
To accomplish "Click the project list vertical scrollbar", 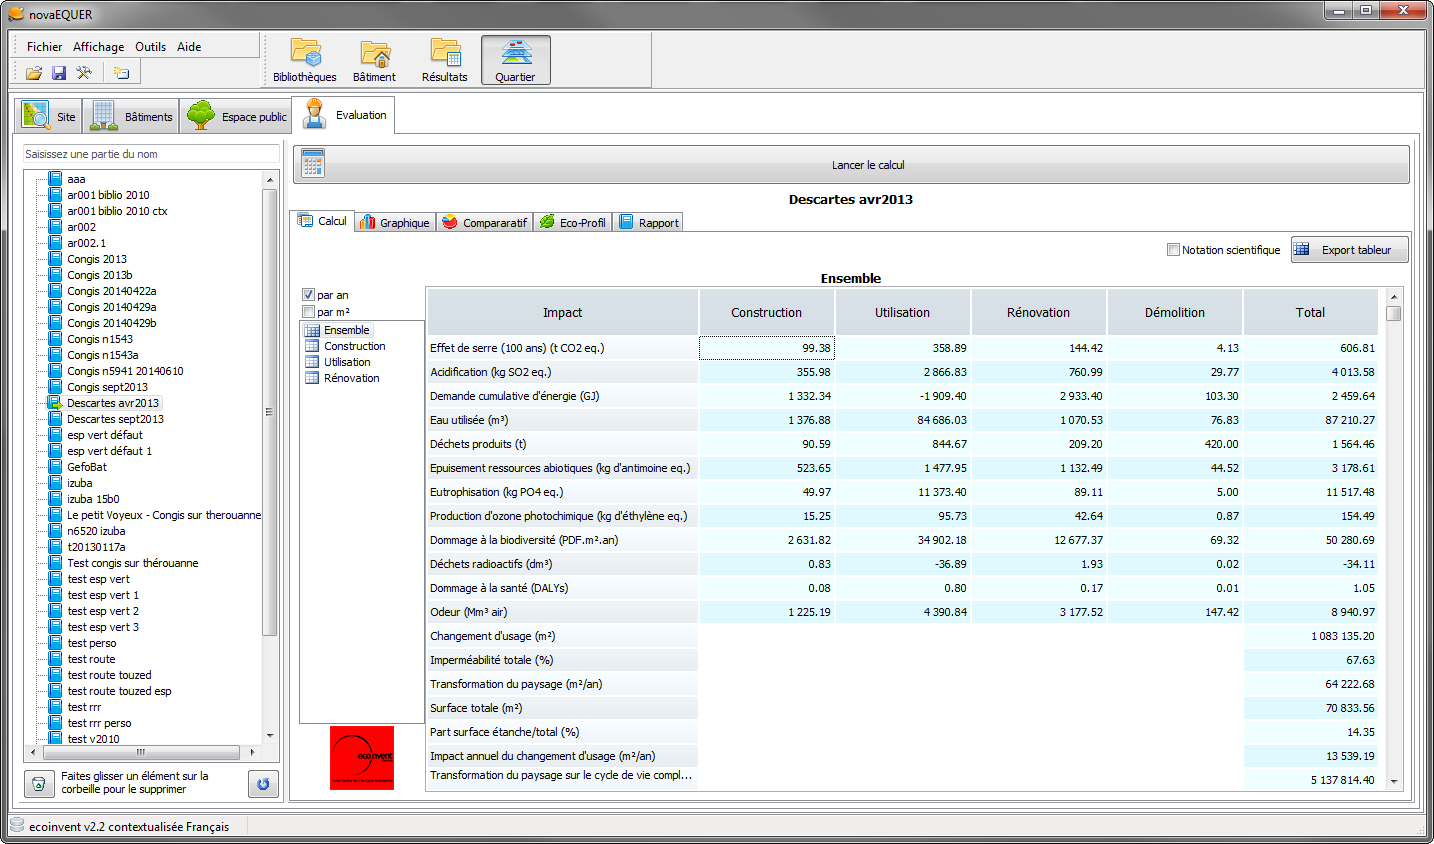I will coord(269,411).
